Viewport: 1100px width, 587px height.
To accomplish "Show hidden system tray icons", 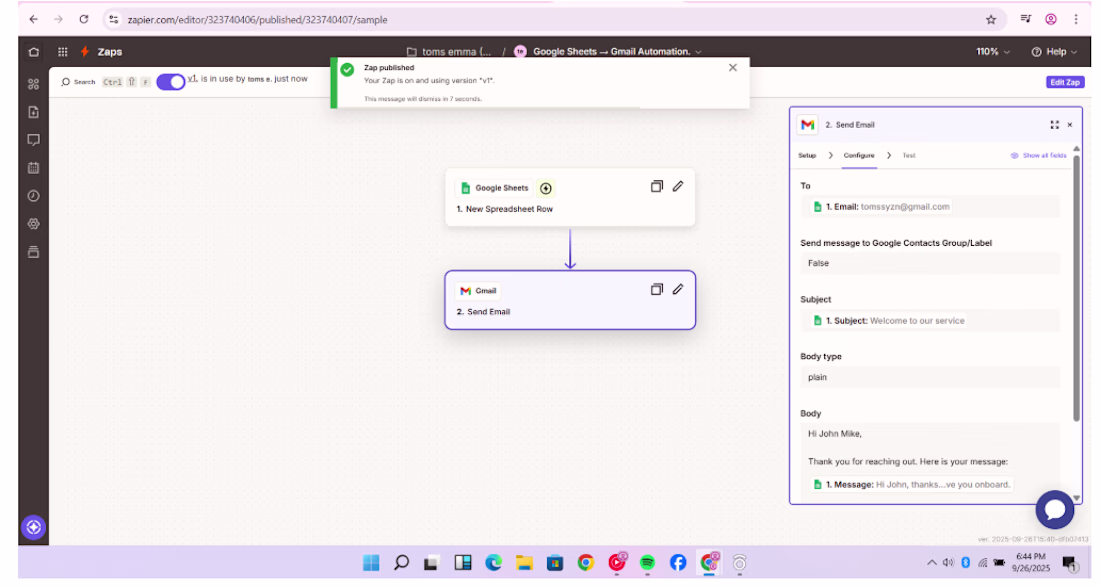I will coord(932,562).
